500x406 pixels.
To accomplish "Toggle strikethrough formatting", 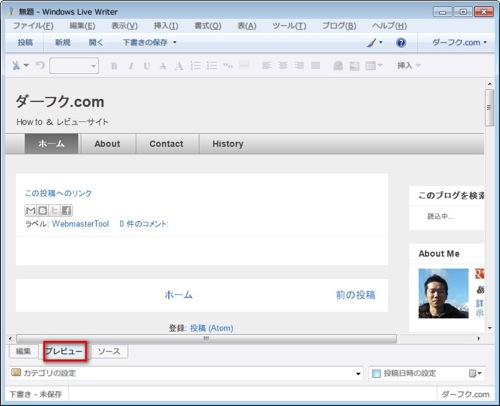I will click(163, 66).
